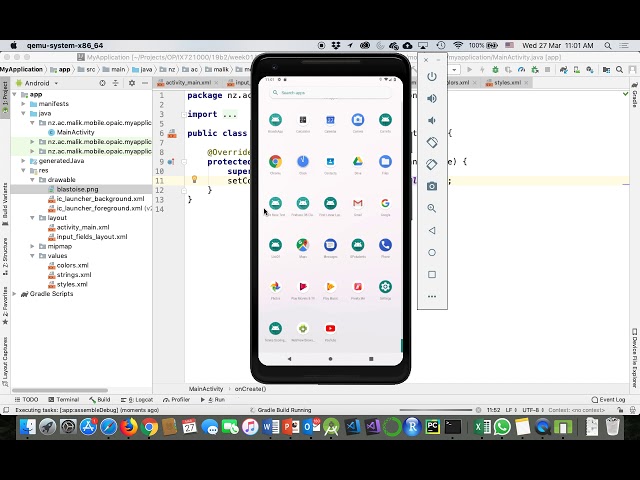This screenshot has width=640, height=480.
Task: Select strings.xml in project tree
Action: pyautogui.click(x=73, y=275)
